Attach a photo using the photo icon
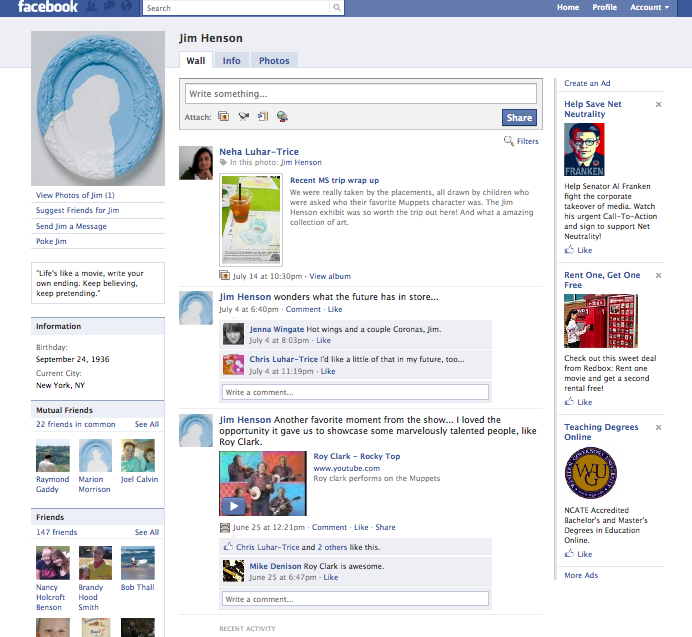Viewport: 692px width, 637px height. point(224,117)
